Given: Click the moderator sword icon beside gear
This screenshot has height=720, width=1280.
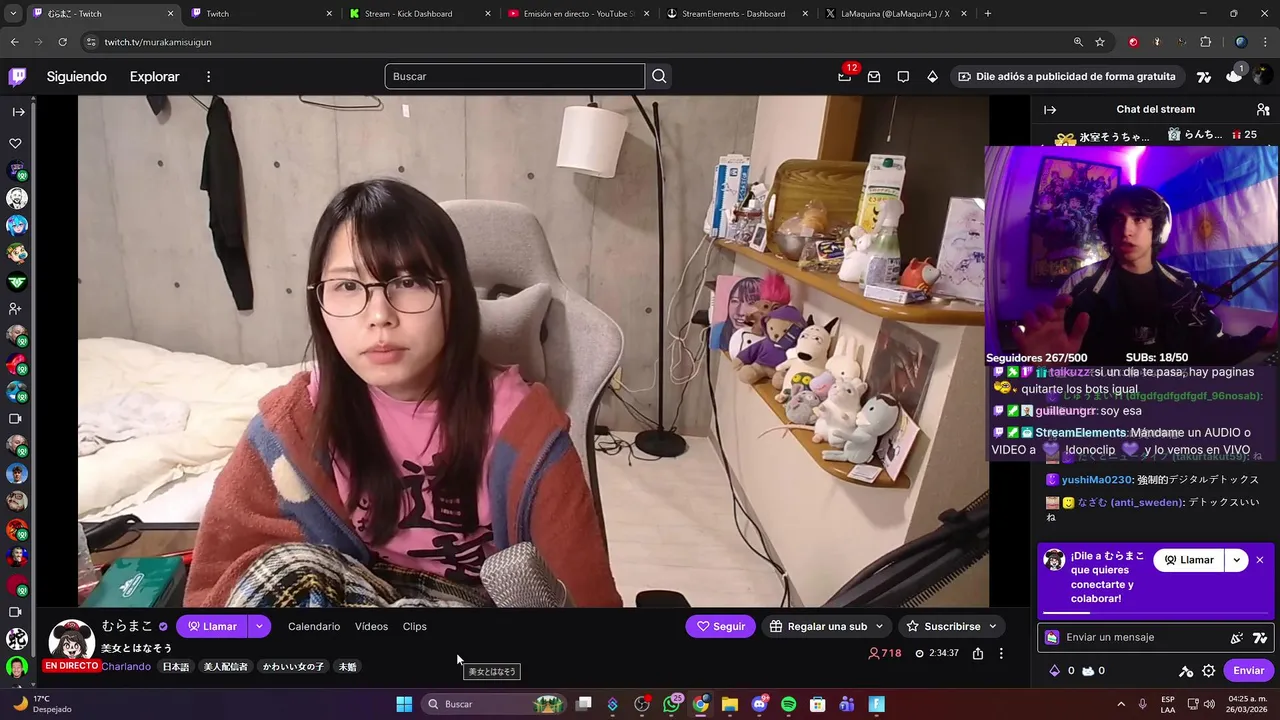Looking at the screenshot, I should [1186, 671].
